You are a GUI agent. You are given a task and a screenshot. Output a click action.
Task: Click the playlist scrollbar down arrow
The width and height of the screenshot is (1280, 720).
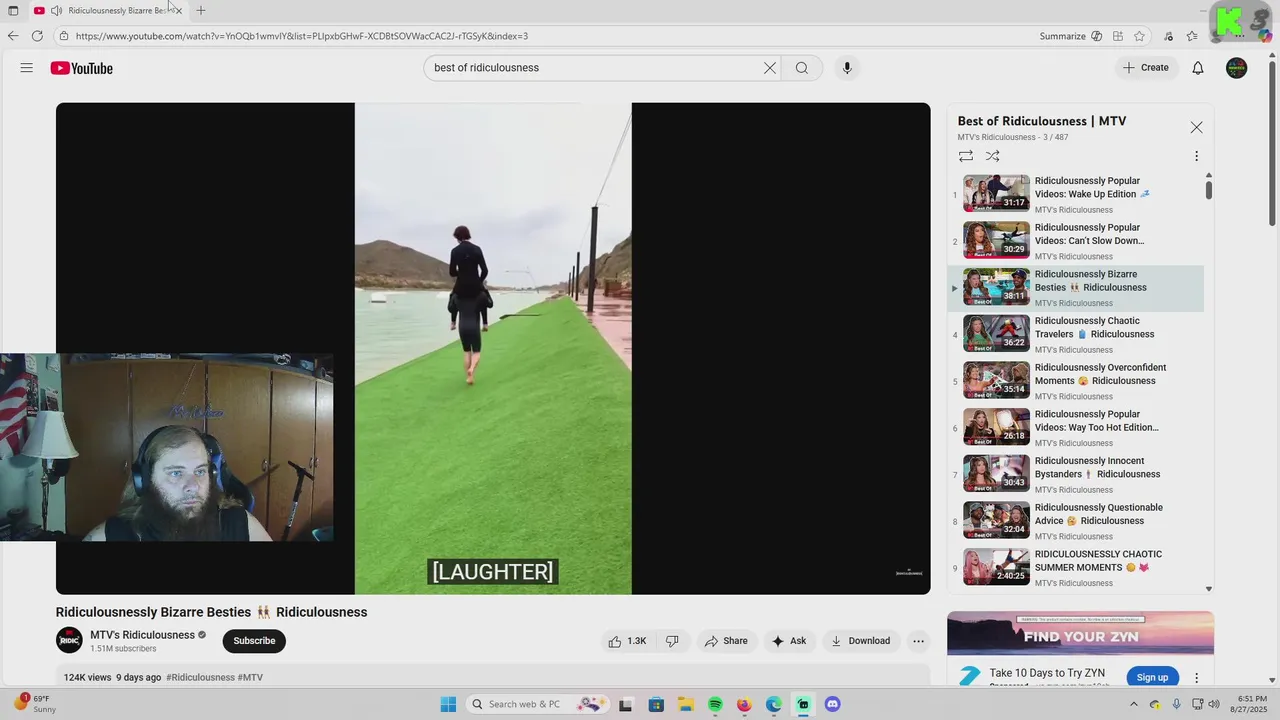1209,589
